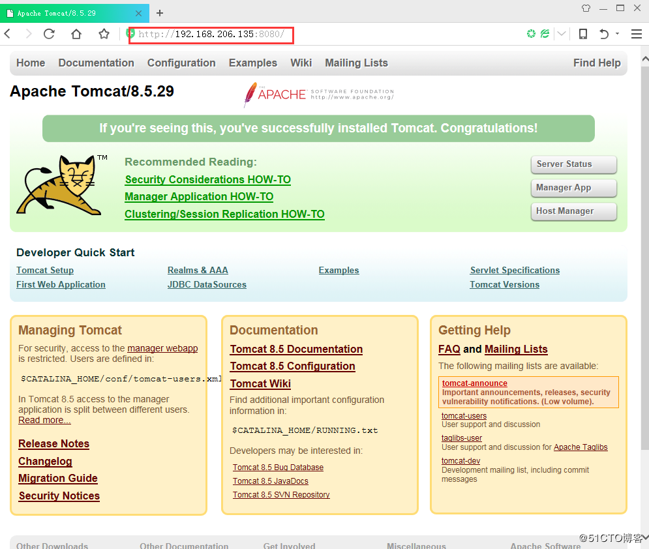Go back with the browser back arrow
The width and height of the screenshot is (649, 549).
[x=7, y=34]
